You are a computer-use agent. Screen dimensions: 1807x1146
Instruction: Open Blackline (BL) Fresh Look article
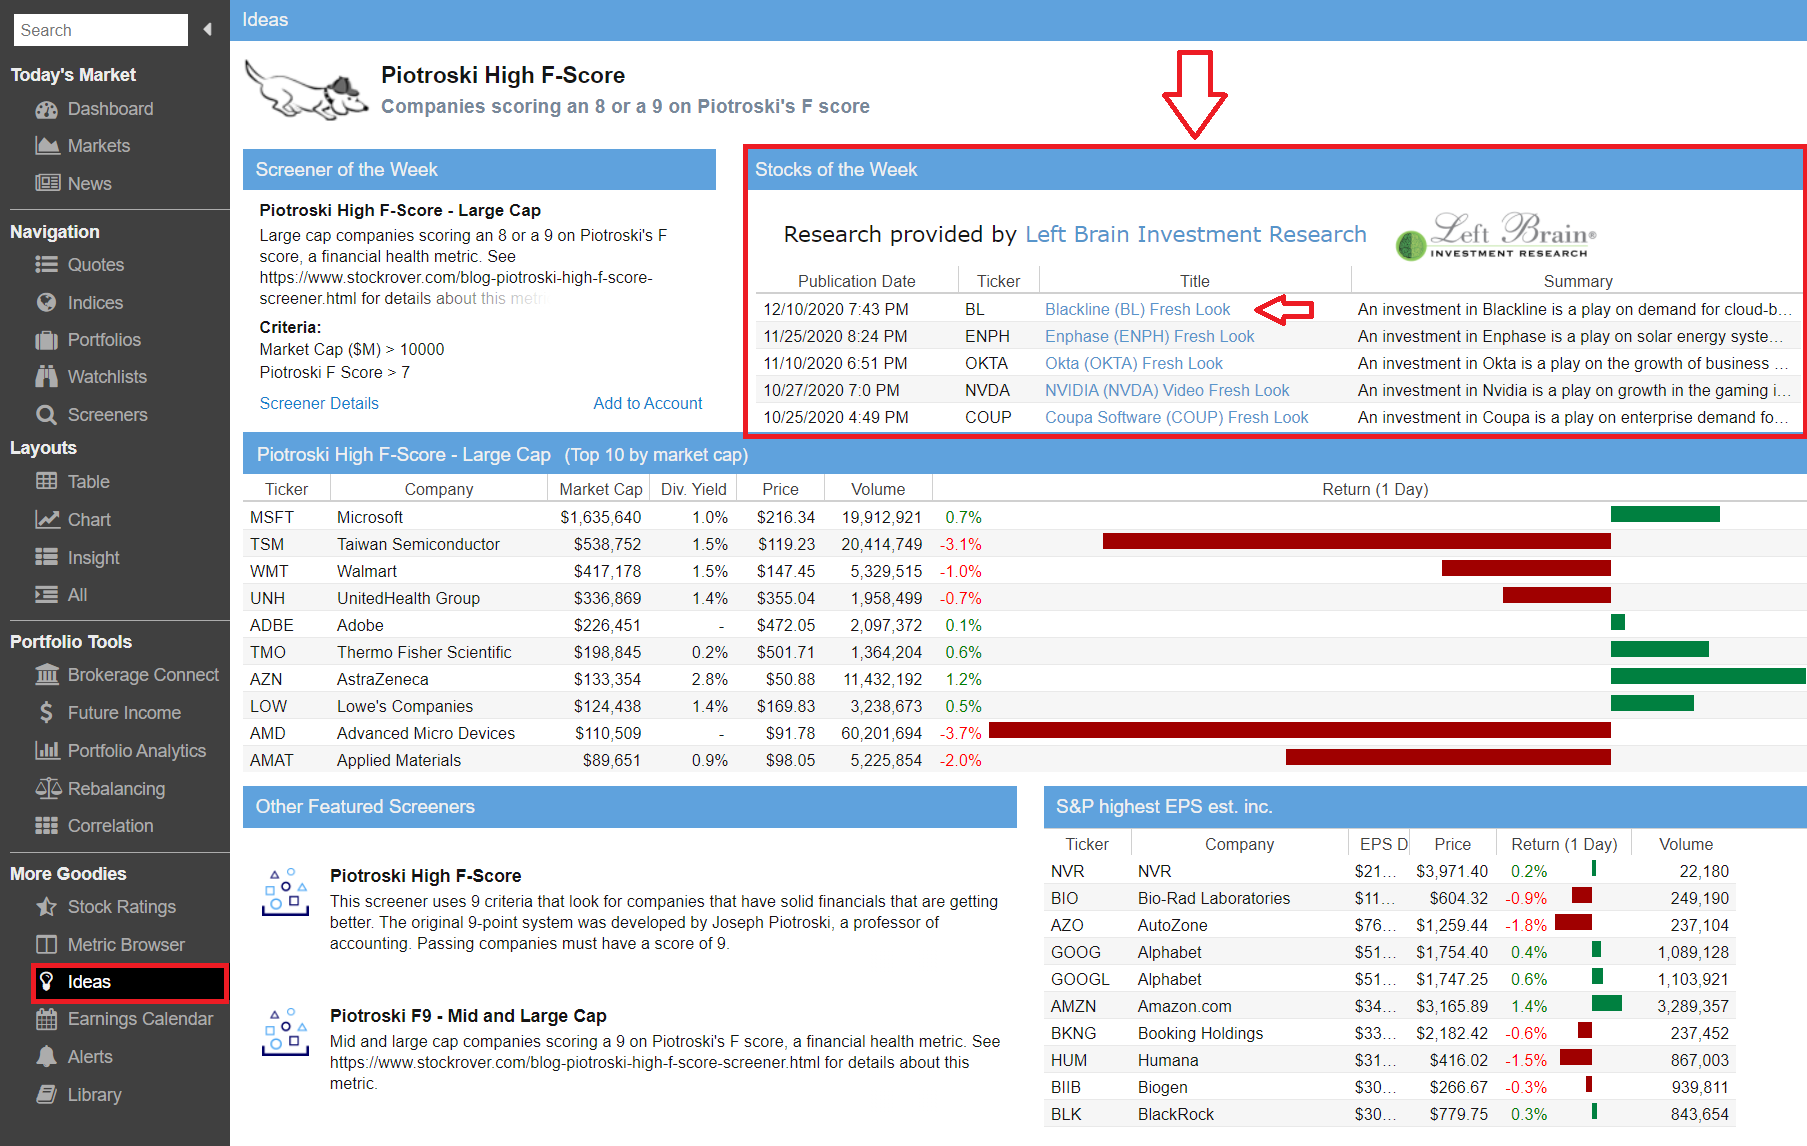(1138, 309)
